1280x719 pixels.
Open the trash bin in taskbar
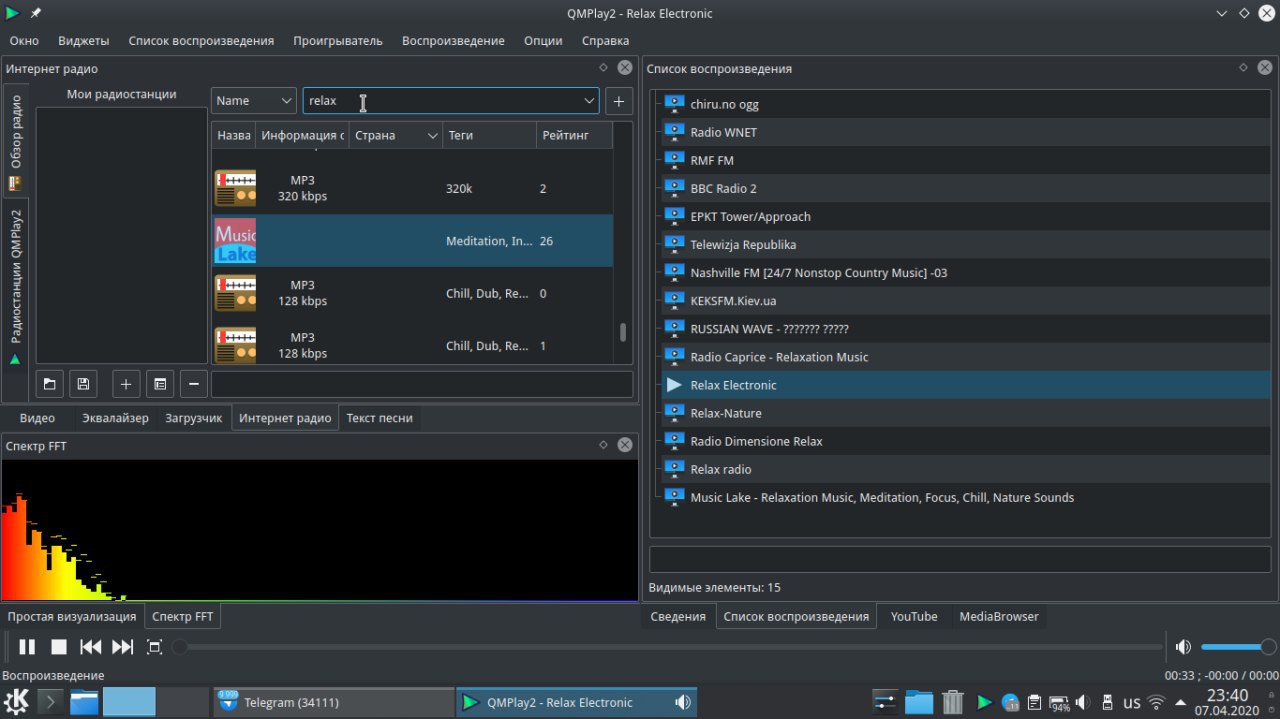(953, 702)
